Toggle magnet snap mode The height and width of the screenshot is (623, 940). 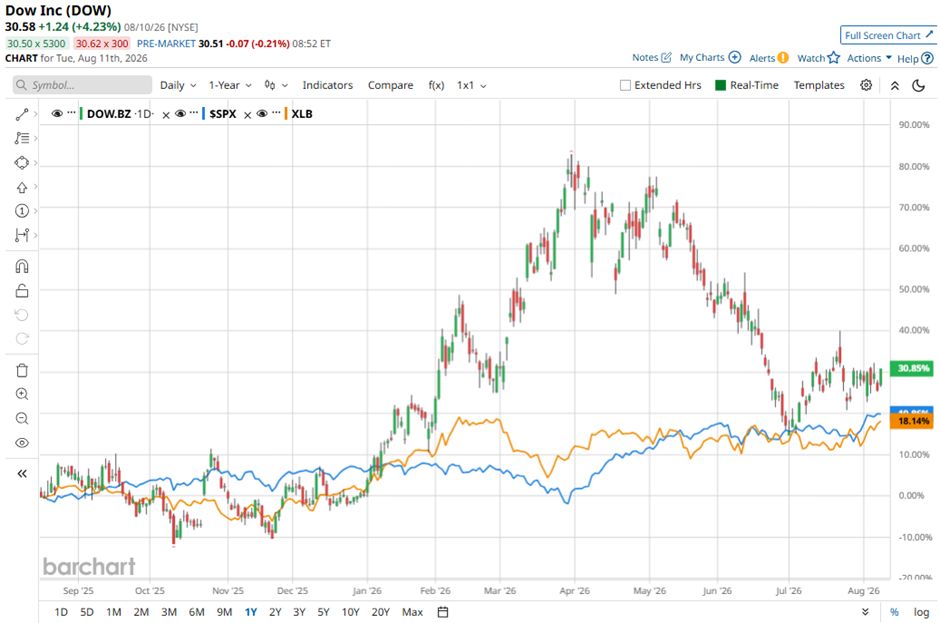click(22, 266)
